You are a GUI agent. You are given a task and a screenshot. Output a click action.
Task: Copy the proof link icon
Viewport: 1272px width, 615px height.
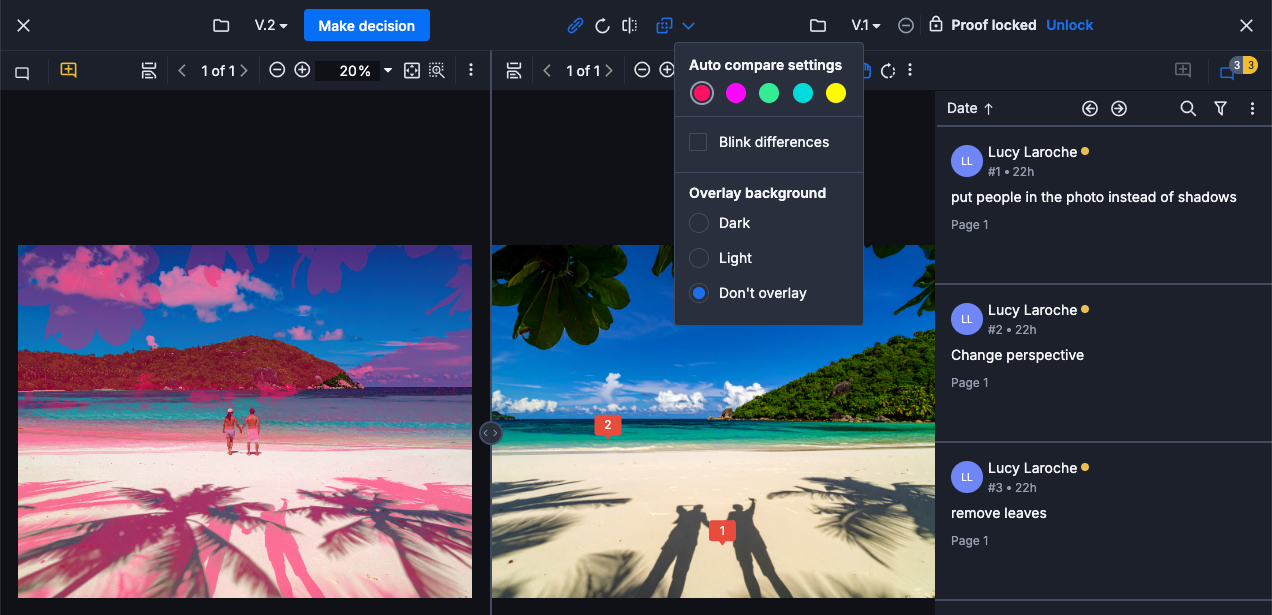click(575, 25)
